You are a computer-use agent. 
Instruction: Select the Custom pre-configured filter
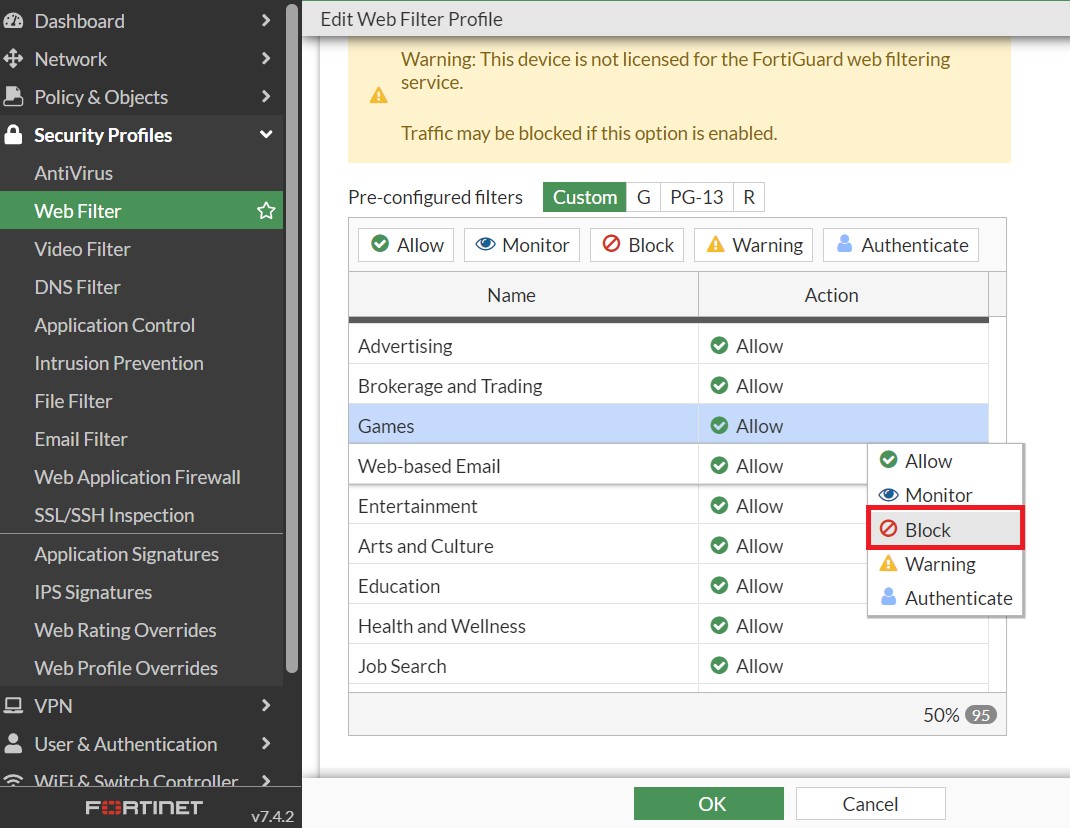pyautogui.click(x=585, y=197)
